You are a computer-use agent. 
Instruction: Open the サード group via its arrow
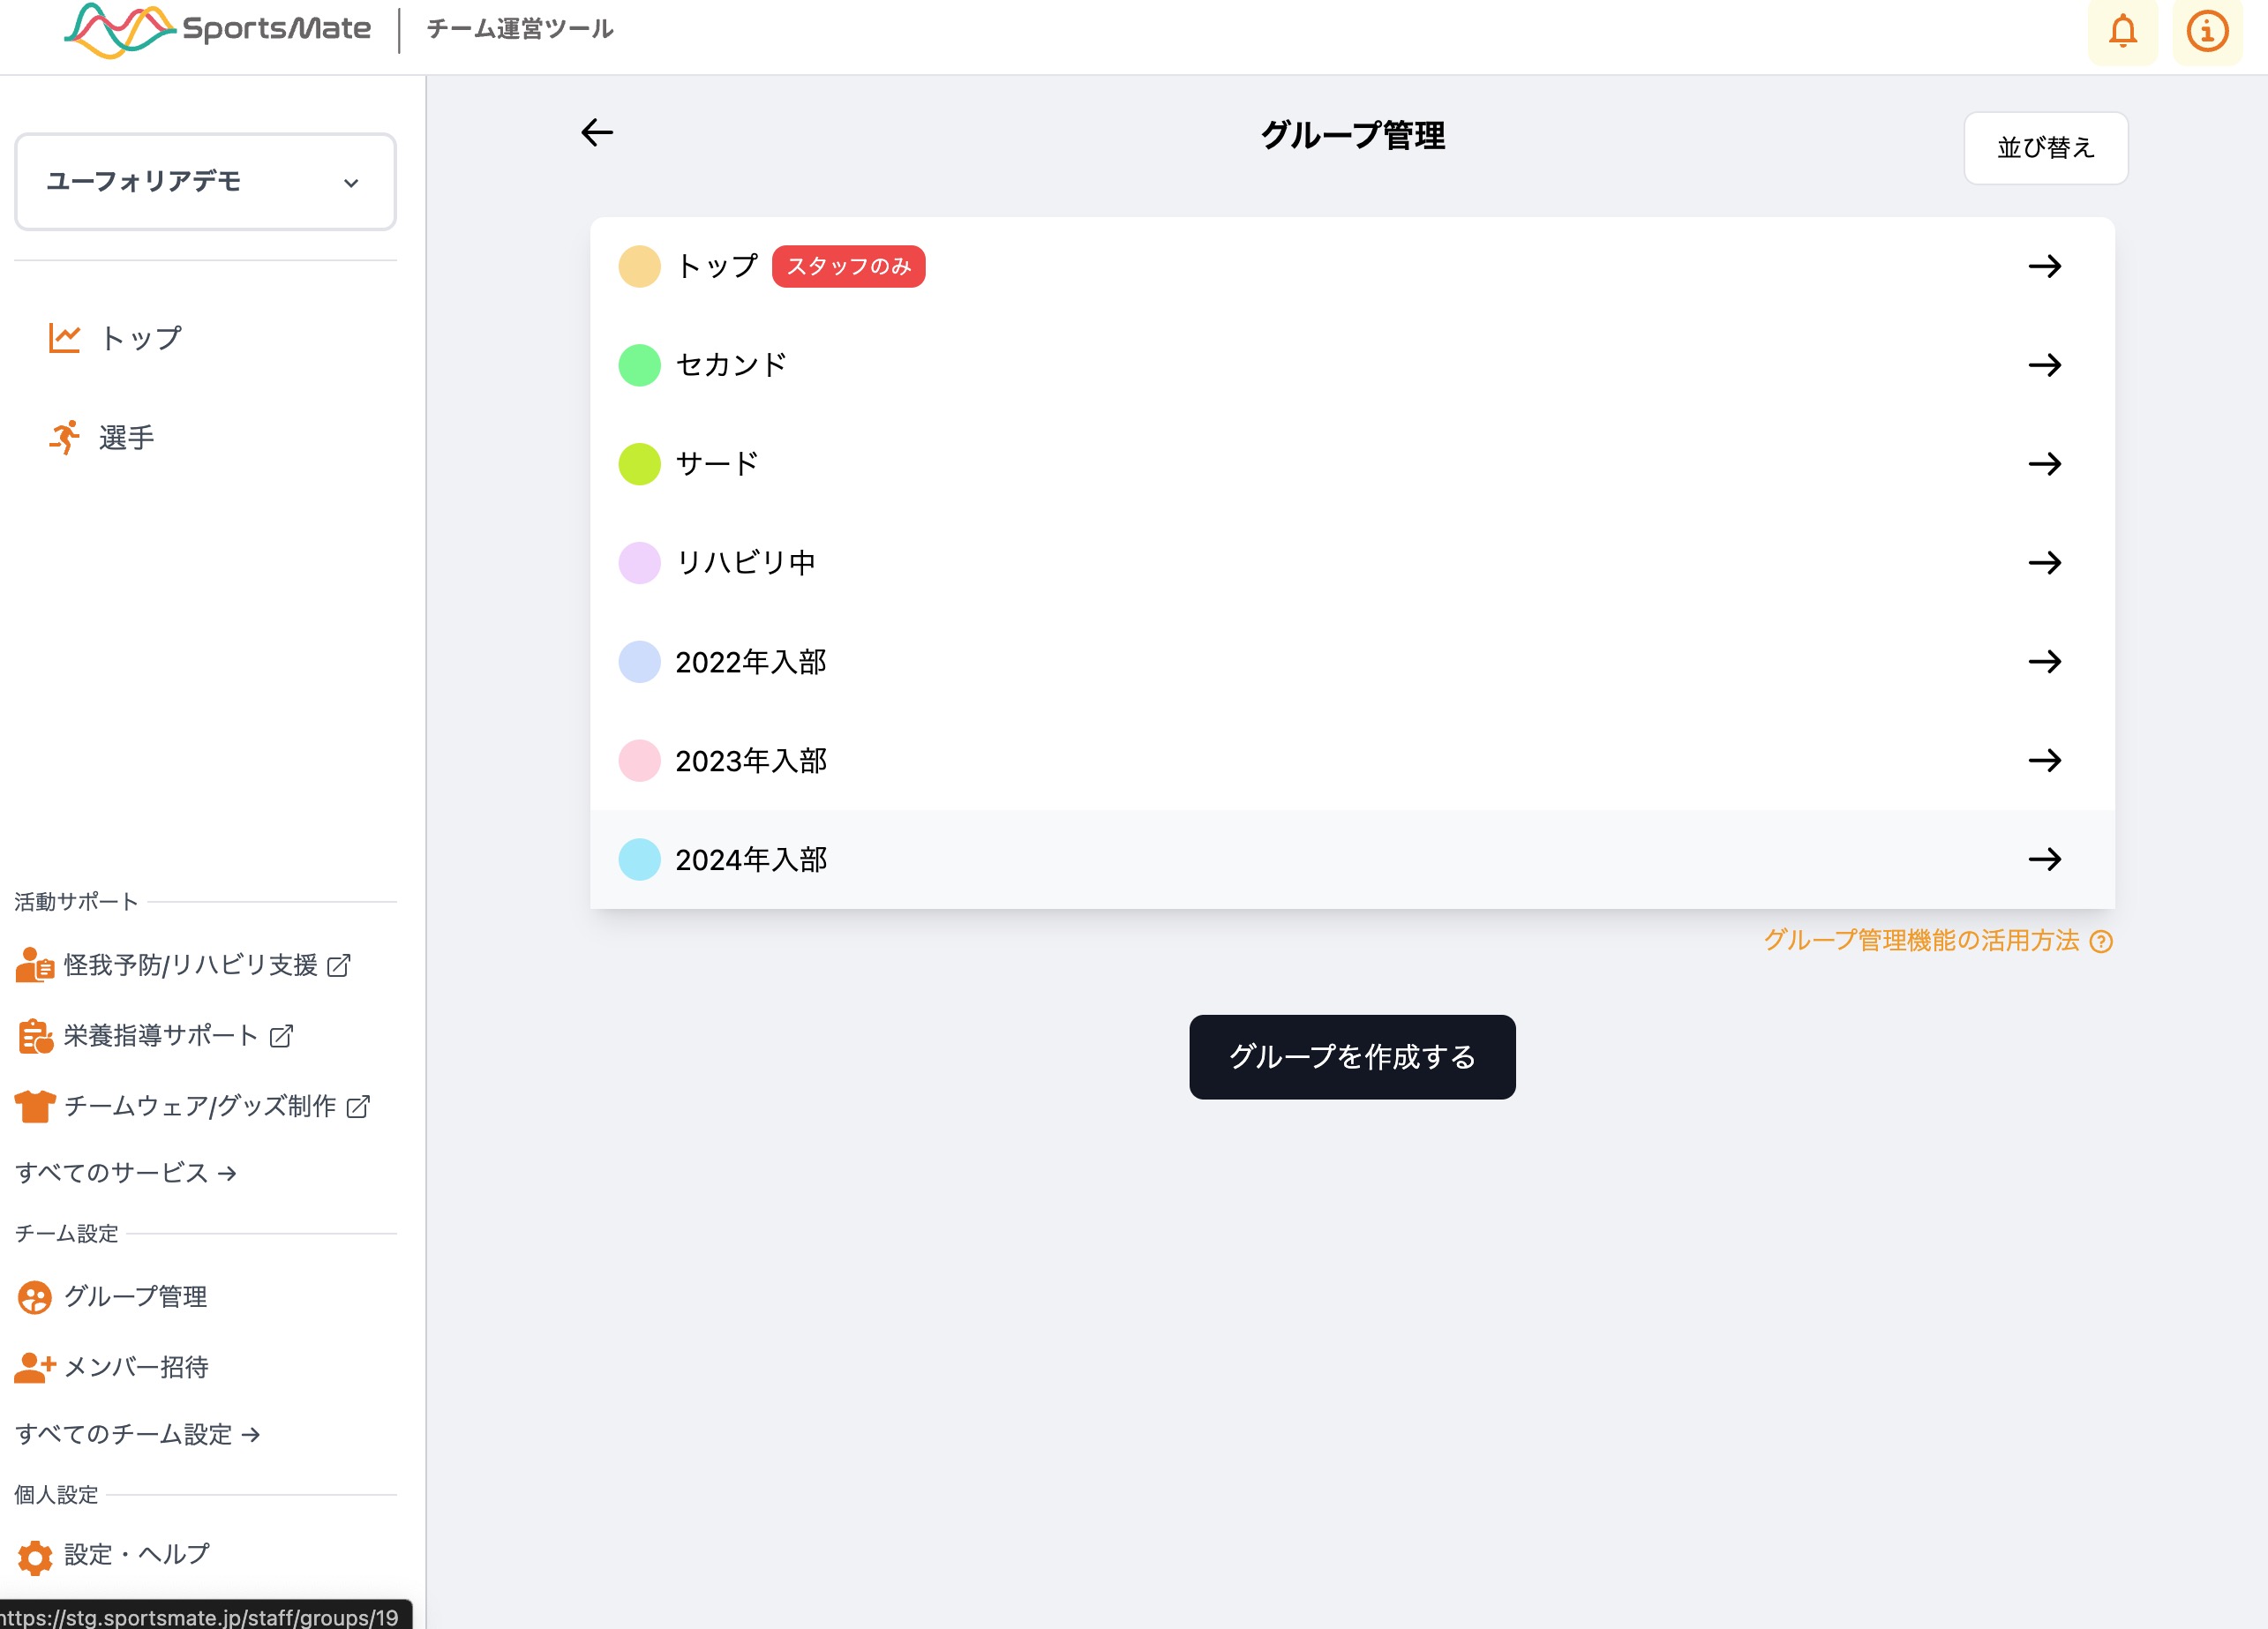click(2045, 464)
